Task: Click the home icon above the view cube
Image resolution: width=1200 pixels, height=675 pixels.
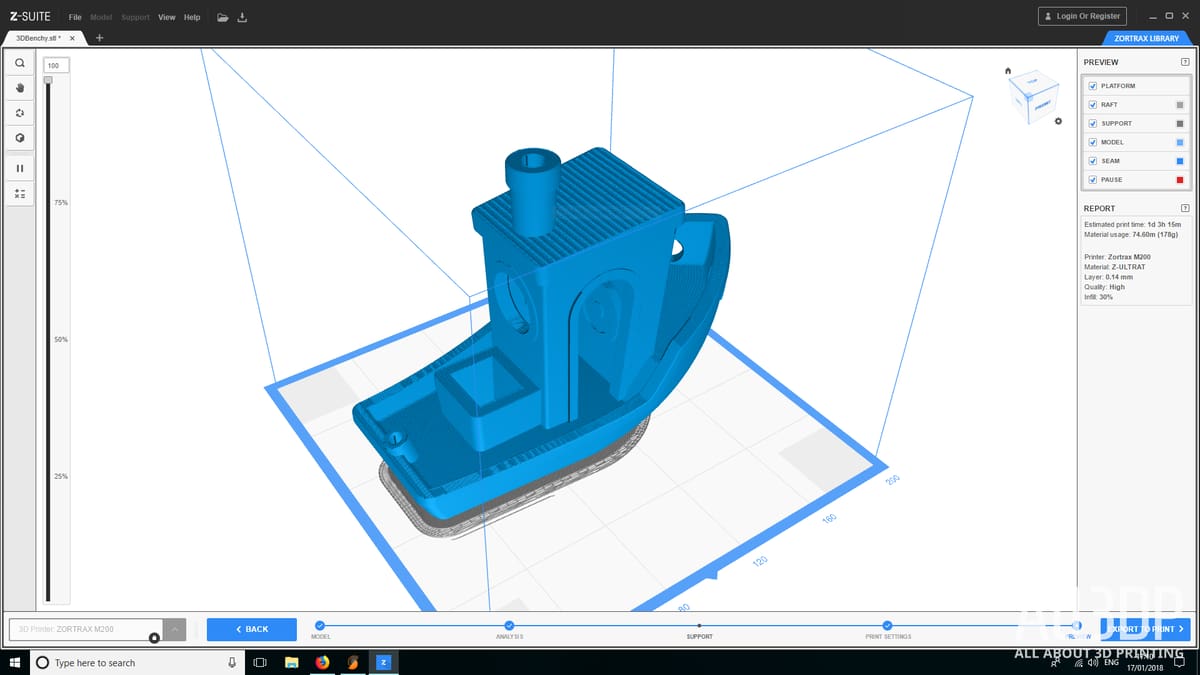Action: (x=1008, y=70)
